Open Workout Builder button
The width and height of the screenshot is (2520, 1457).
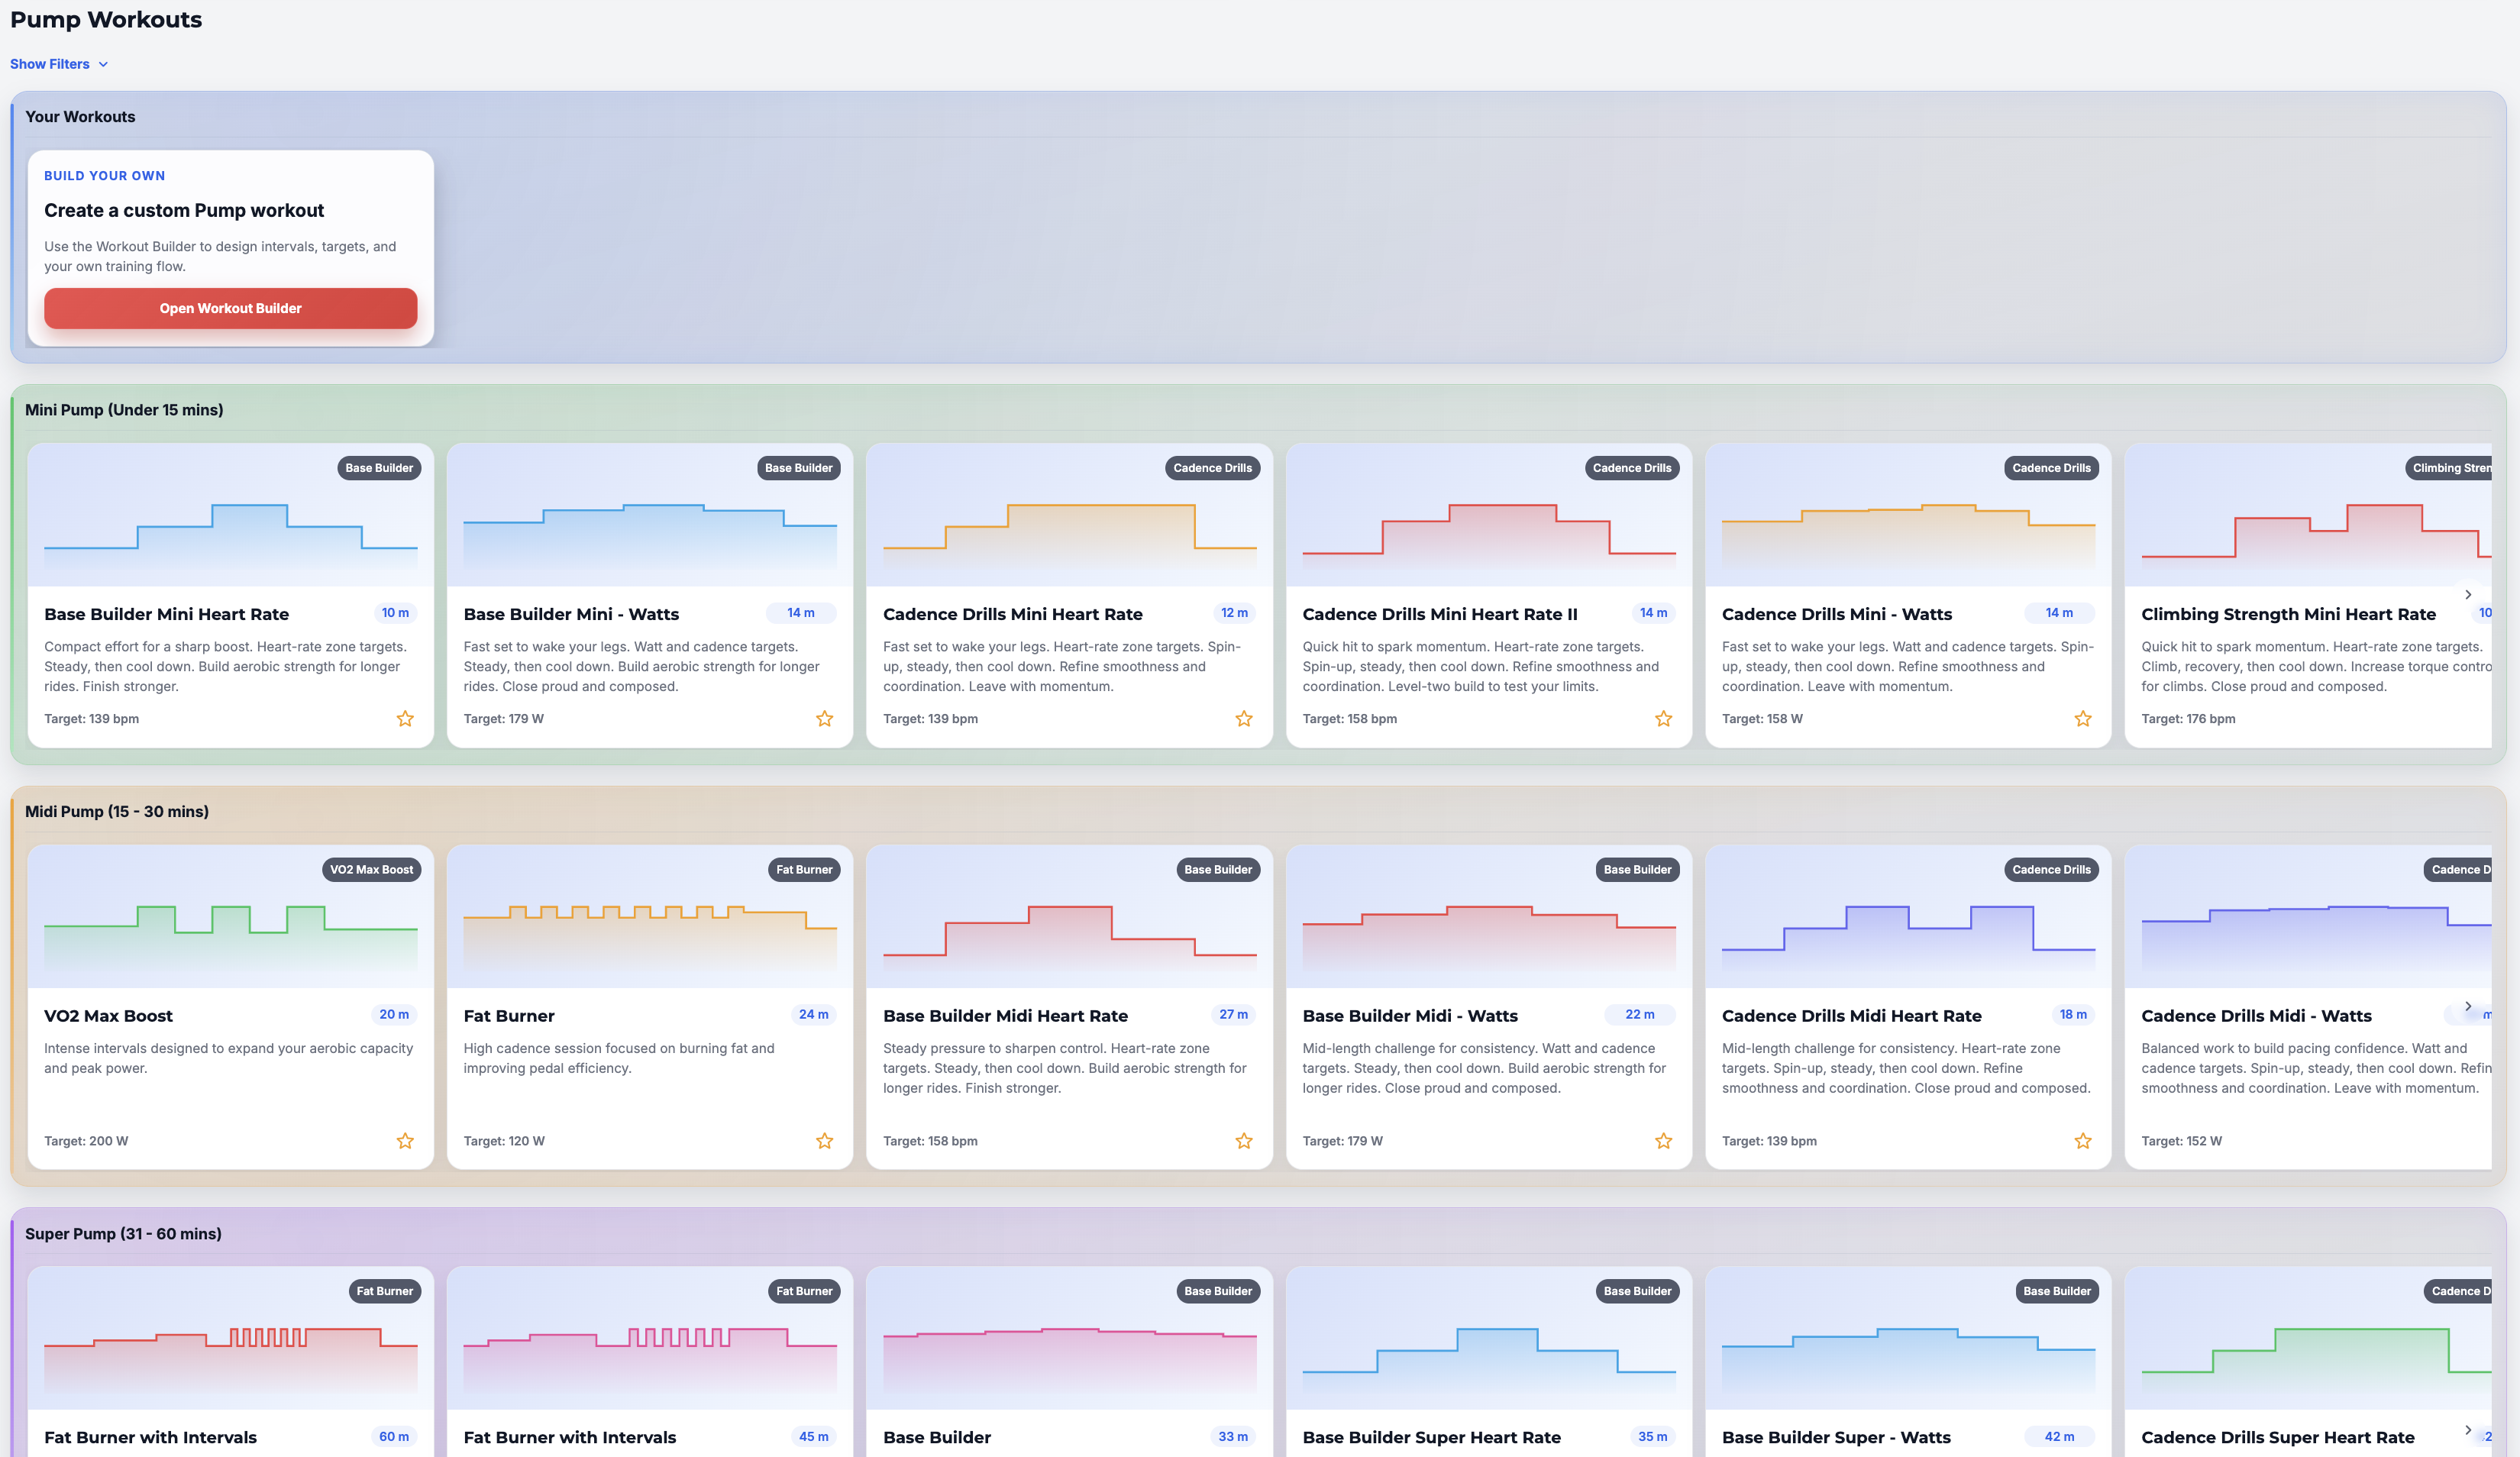tap(230, 308)
